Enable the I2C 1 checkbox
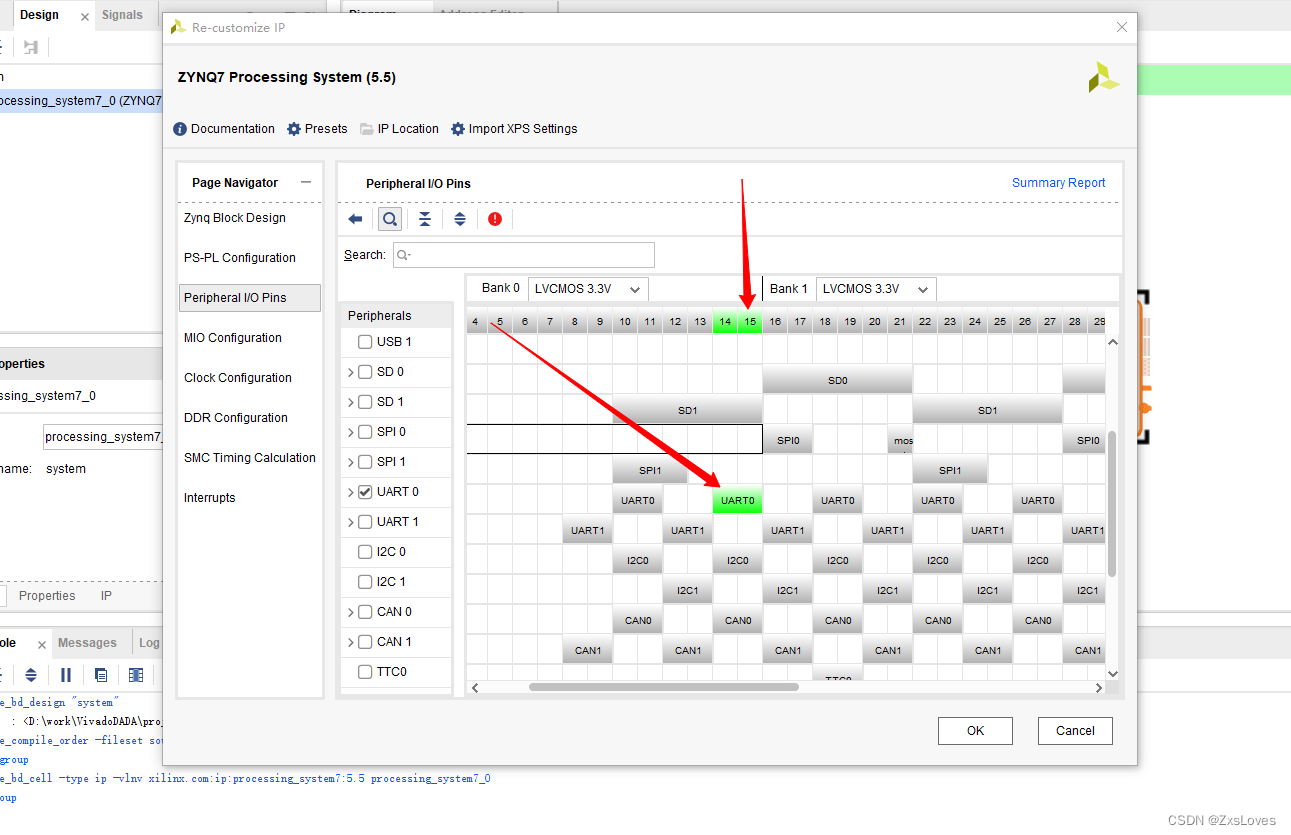 (365, 582)
